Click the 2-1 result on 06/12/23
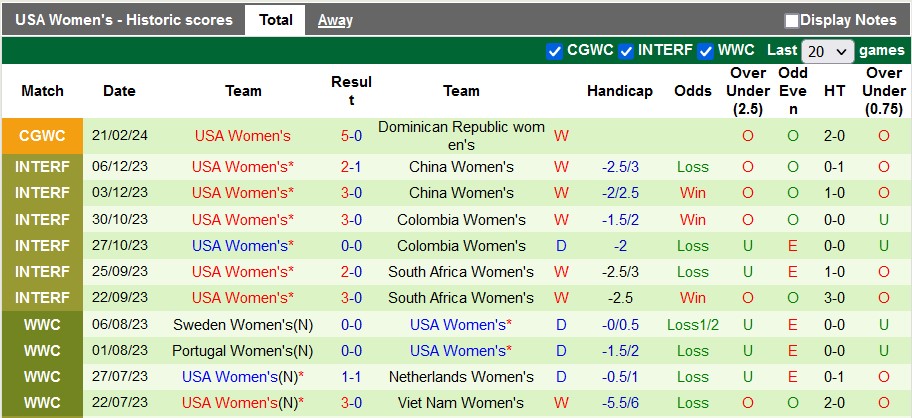The width and height of the screenshot is (912, 418). pyautogui.click(x=351, y=167)
